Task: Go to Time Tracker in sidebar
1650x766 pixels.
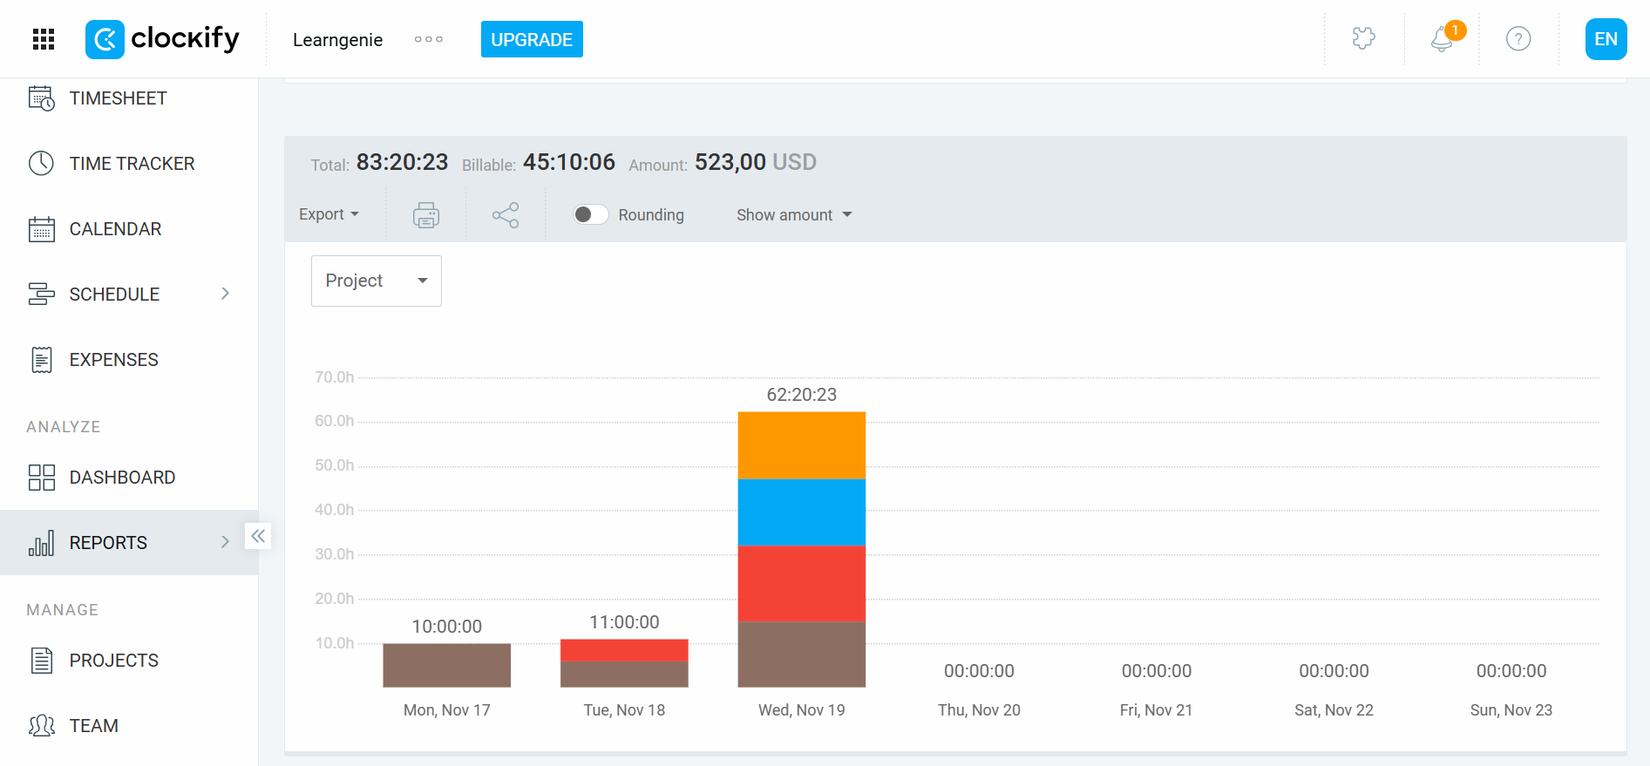Action: 131,164
